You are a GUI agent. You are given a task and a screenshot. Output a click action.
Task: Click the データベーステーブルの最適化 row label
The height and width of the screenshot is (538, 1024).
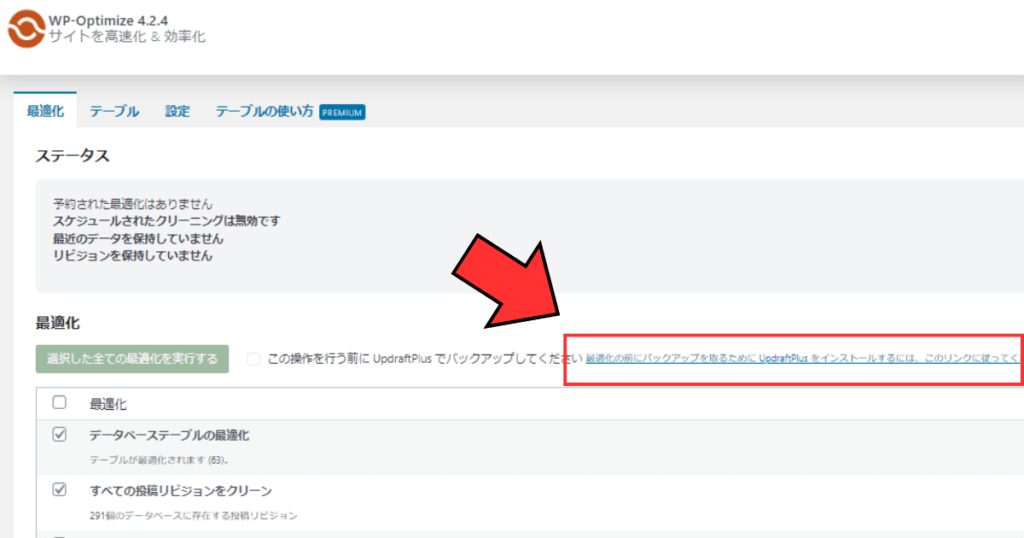(x=168, y=435)
